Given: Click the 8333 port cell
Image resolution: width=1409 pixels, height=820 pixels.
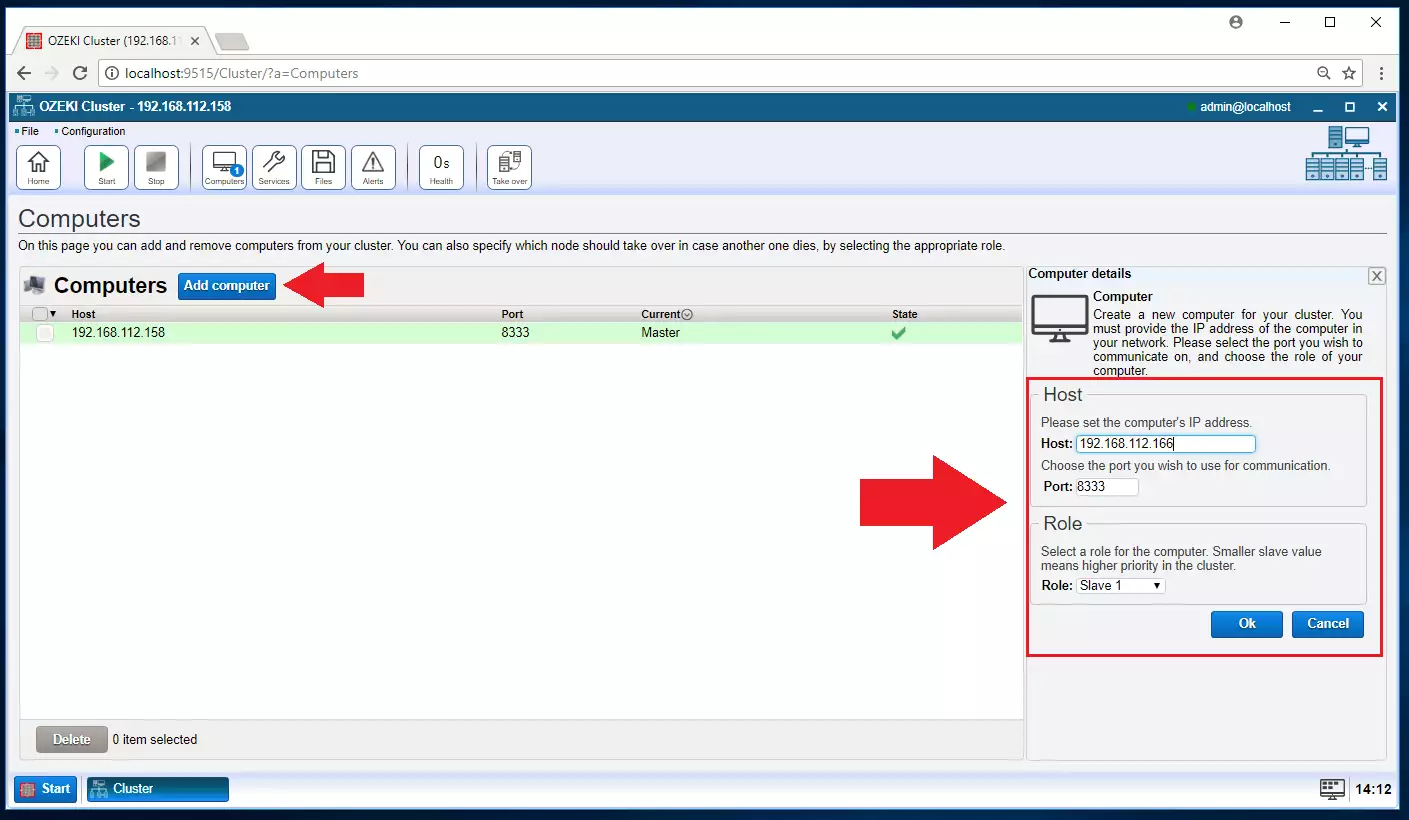Looking at the screenshot, I should (515, 333).
